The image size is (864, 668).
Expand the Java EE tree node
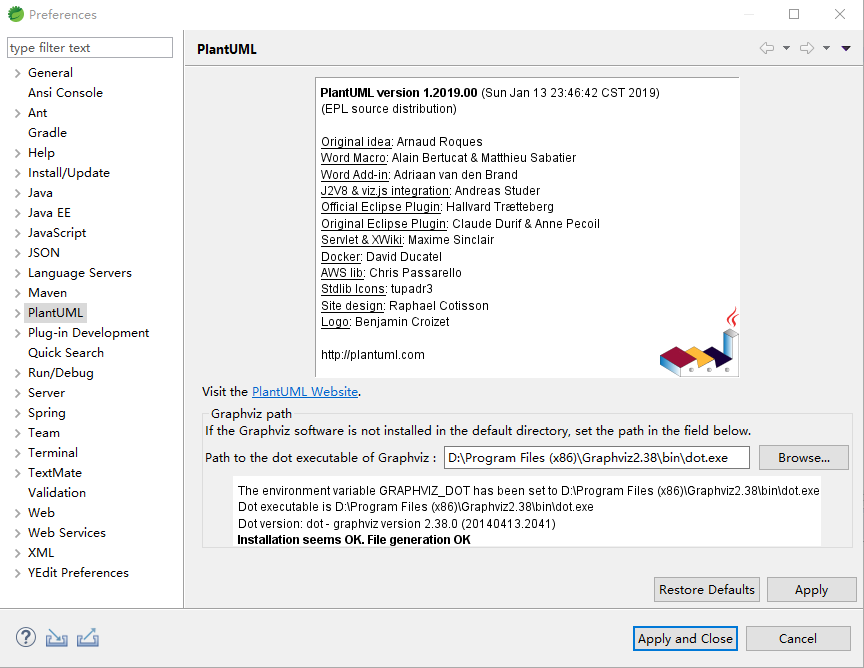pos(17,213)
